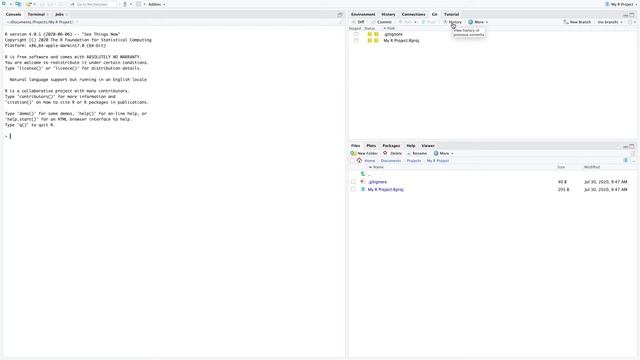
Task: Sort files by Size column header
Action: pyautogui.click(x=561, y=167)
